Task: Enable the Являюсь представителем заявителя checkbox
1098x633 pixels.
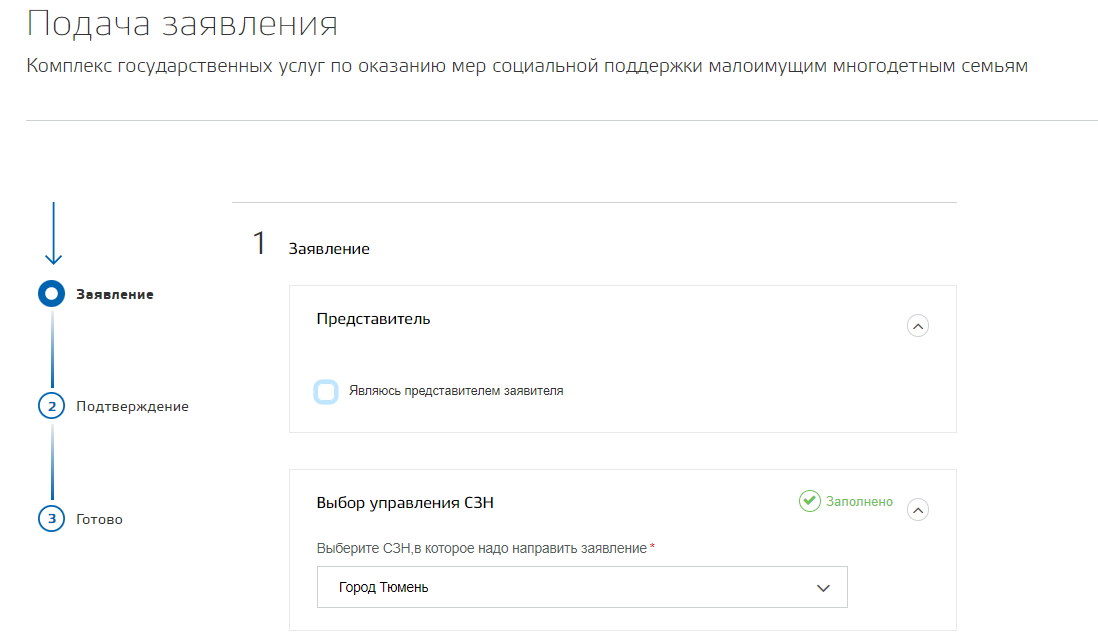Action: pos(326,391)
